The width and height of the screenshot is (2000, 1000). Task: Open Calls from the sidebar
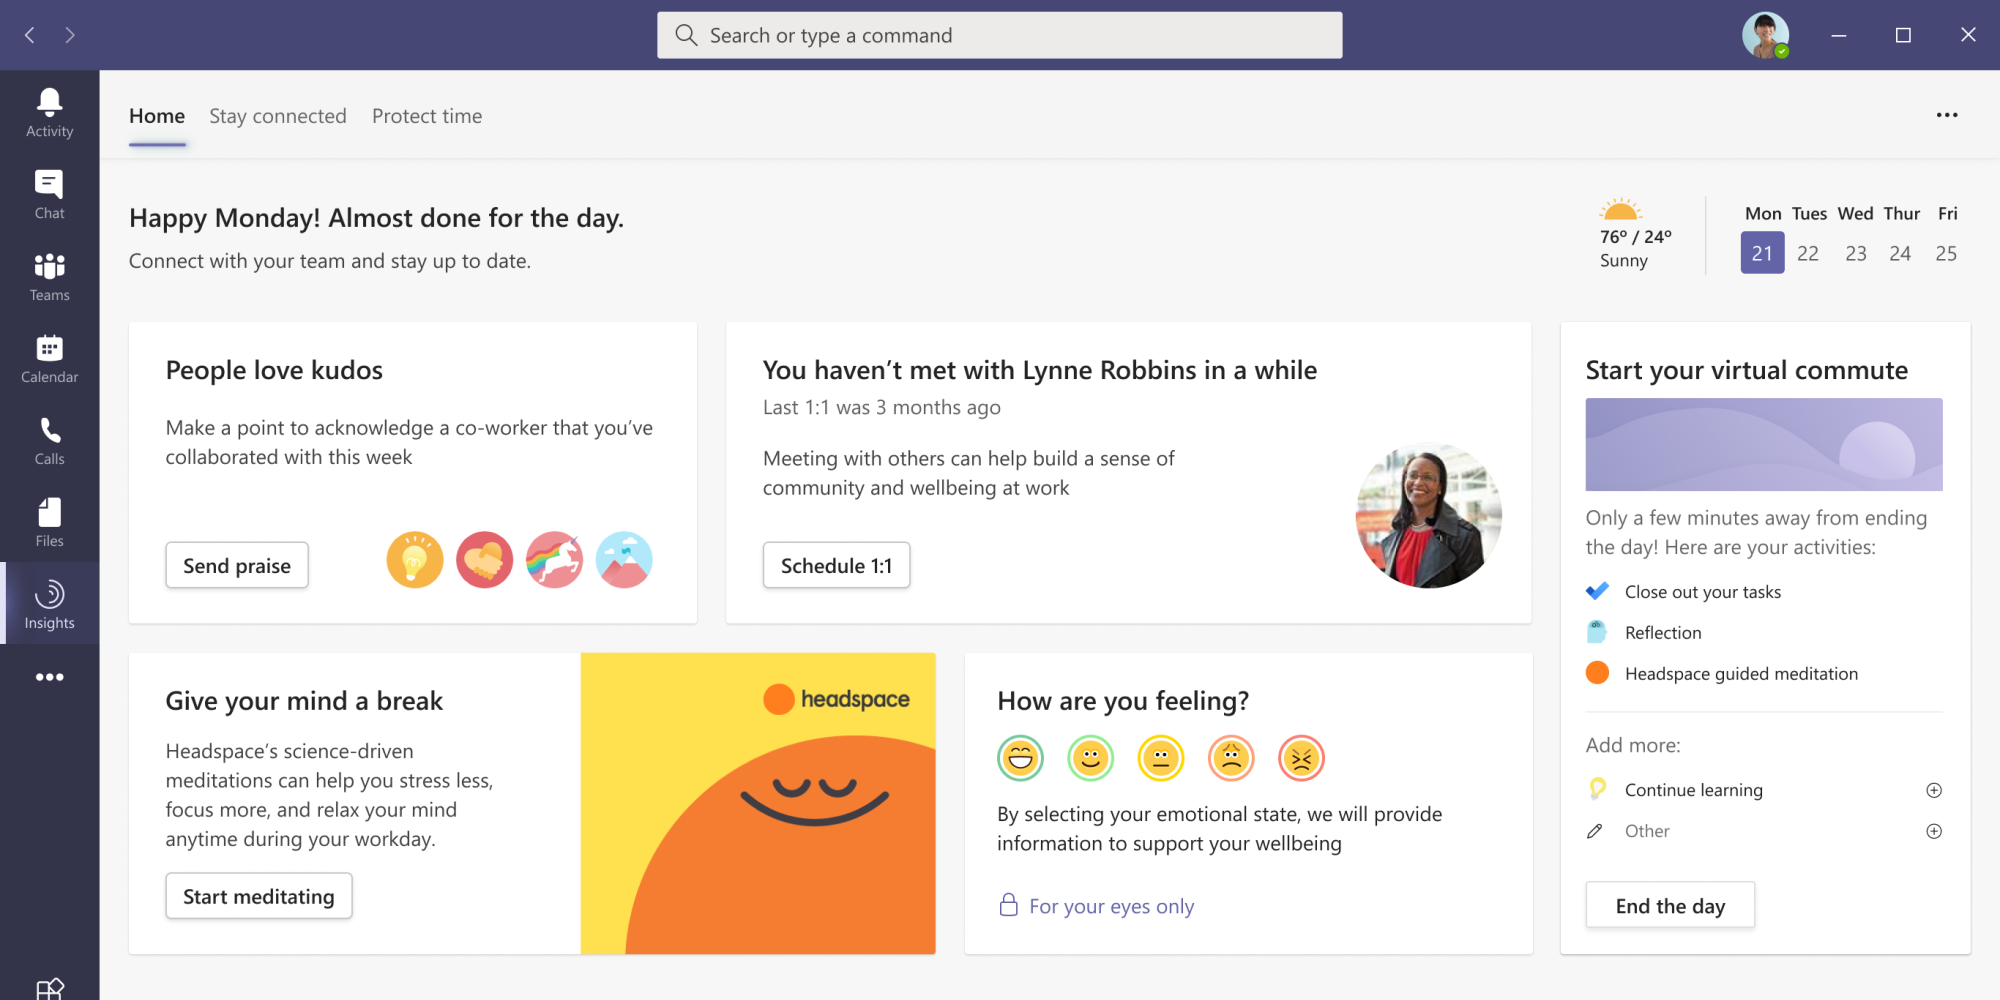[x=49, y=440]
